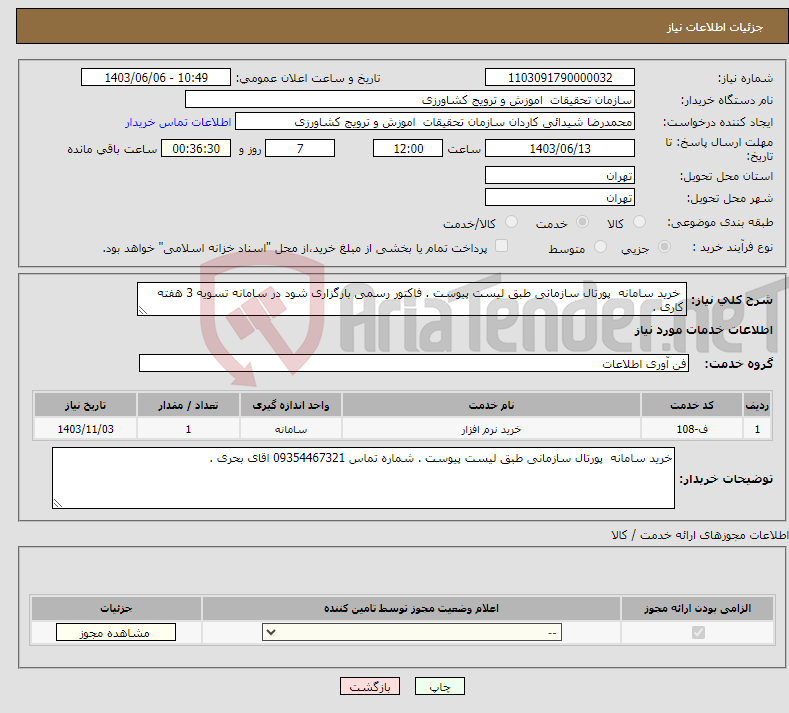Click the شرح کلی نیاز text area

(412, 299)
